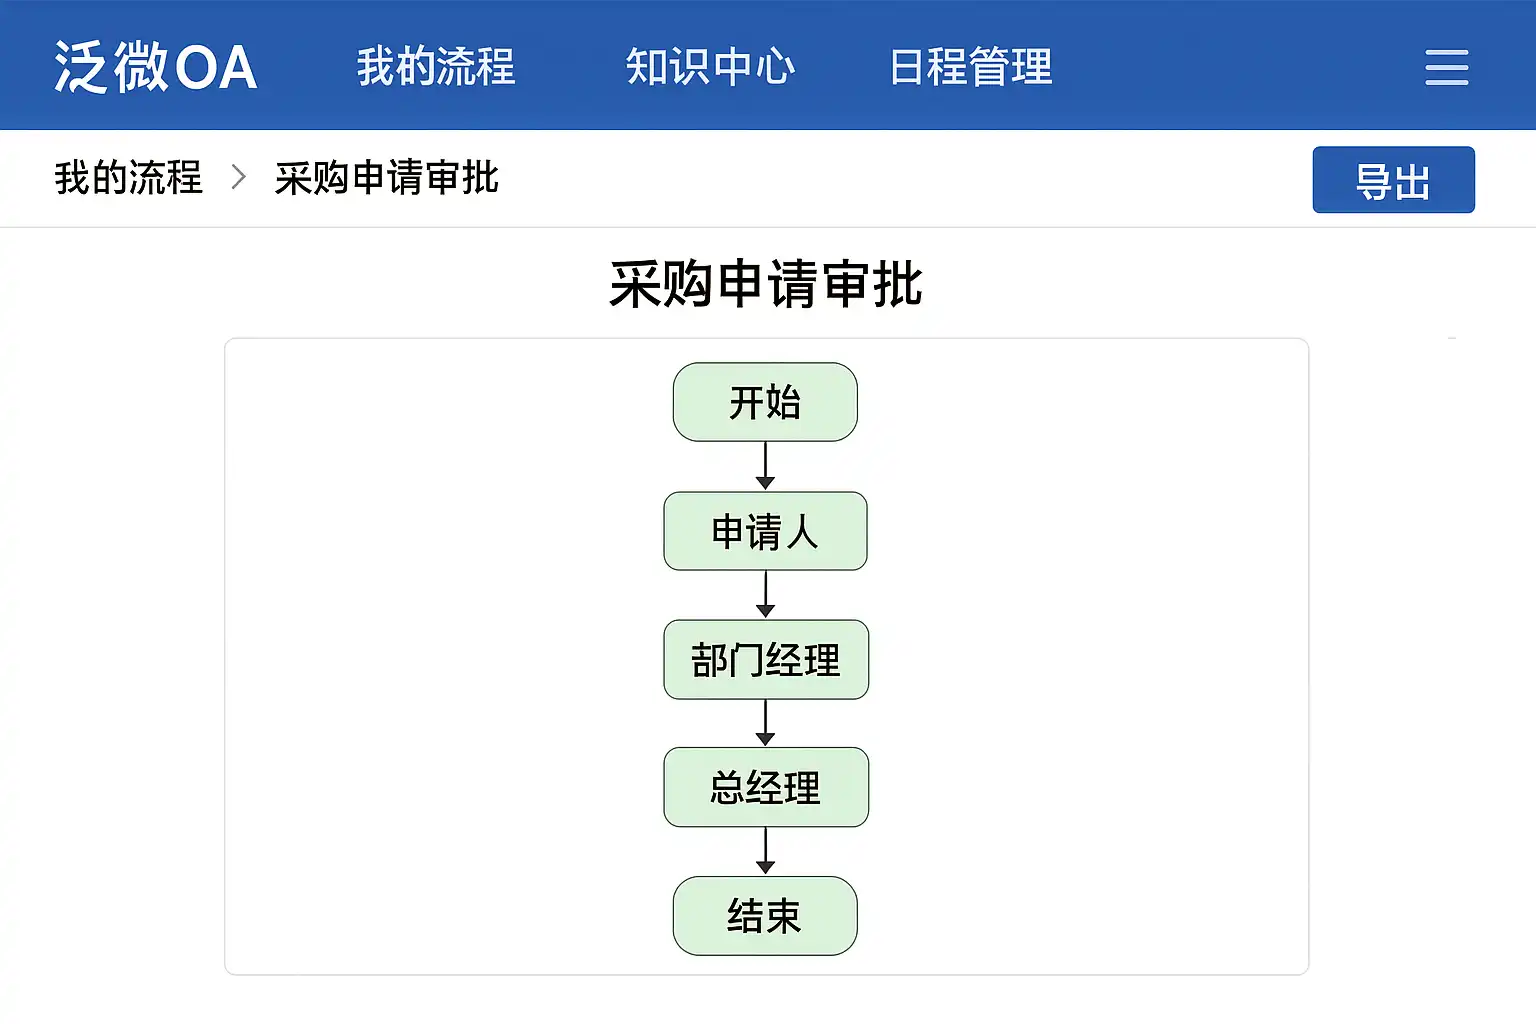Click the breadcrumb chevron separator

point(238,178)
